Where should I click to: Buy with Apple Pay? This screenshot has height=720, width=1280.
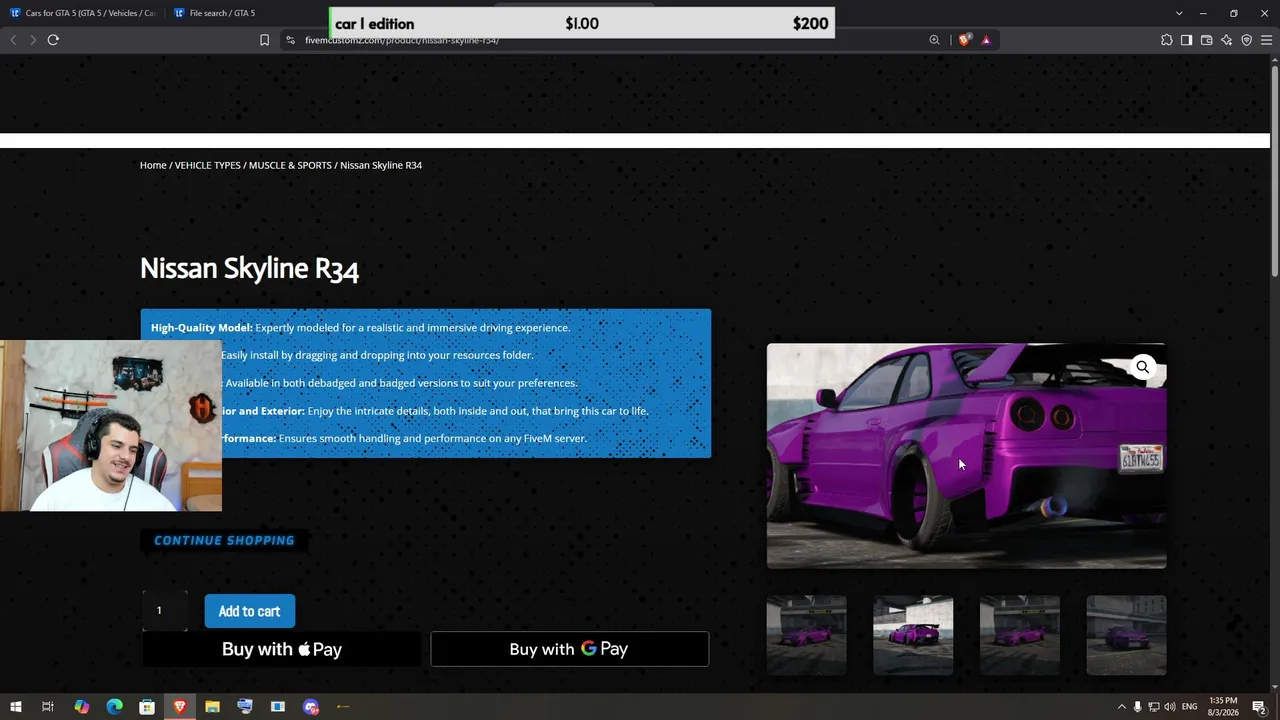282,649
